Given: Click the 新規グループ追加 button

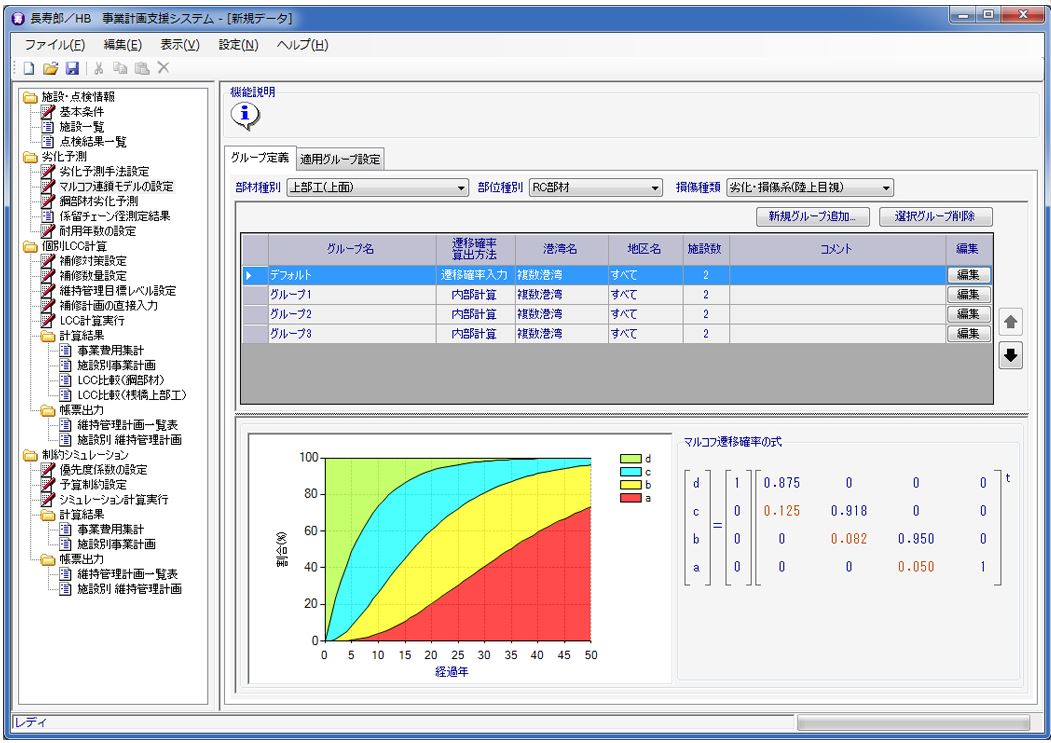Looking at the screenshot, I should (x=812, y=216).
